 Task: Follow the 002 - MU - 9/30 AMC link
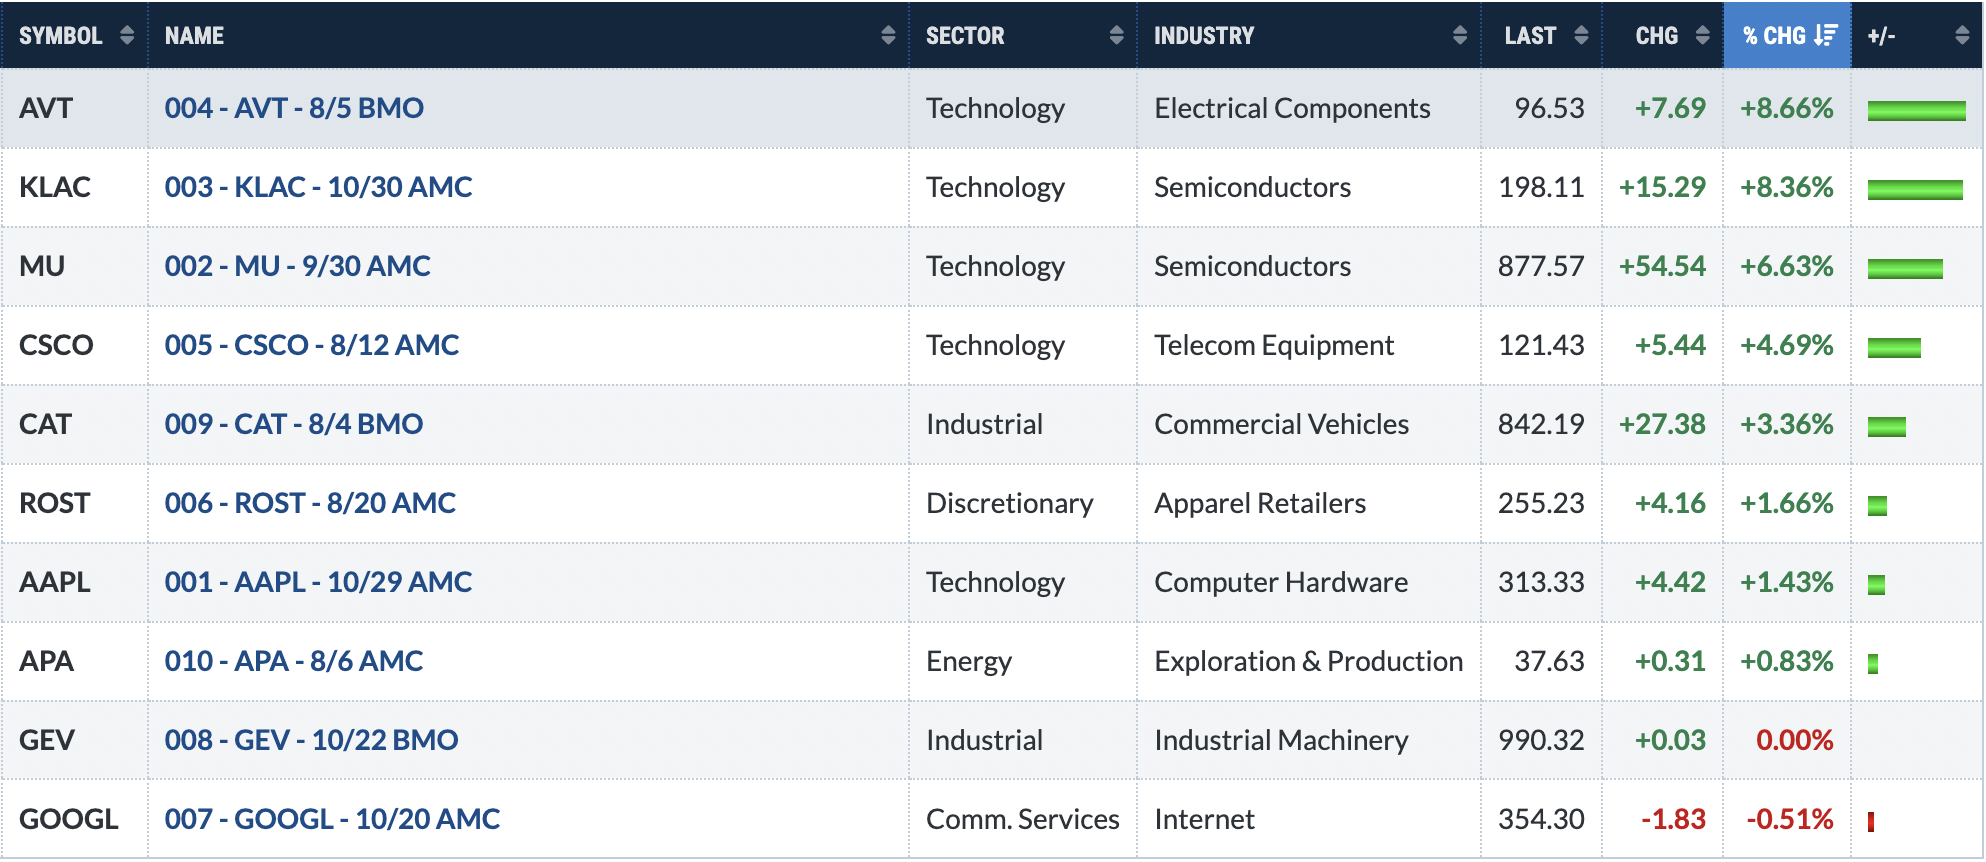point(297,266)
